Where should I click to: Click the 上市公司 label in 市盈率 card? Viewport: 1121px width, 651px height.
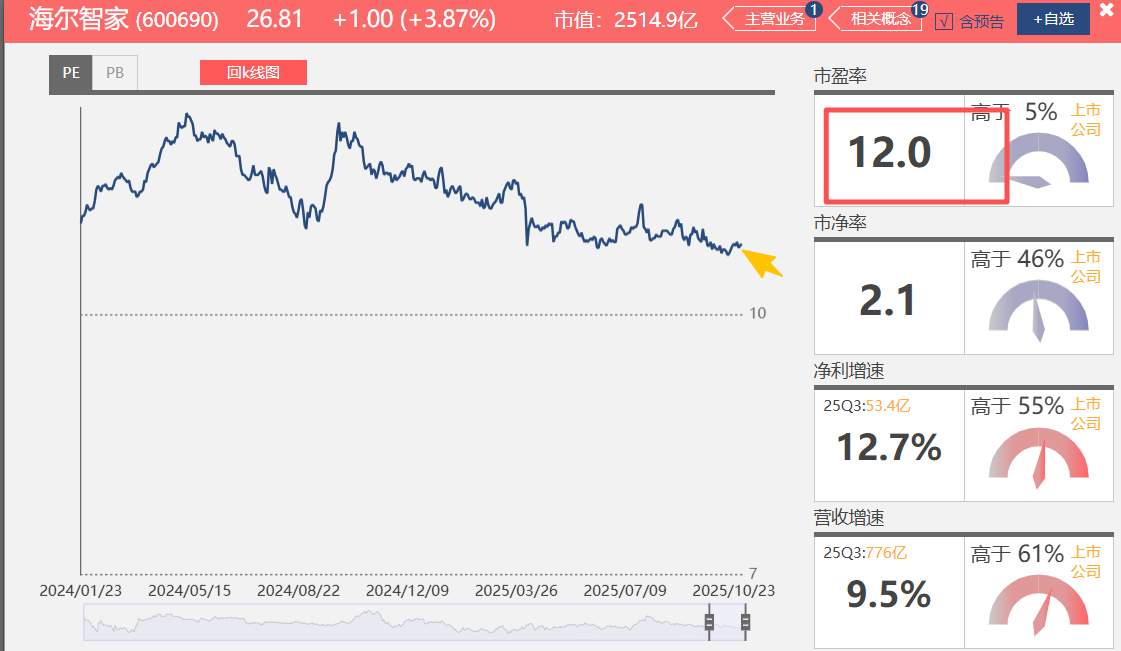(x=1085, y=120)
